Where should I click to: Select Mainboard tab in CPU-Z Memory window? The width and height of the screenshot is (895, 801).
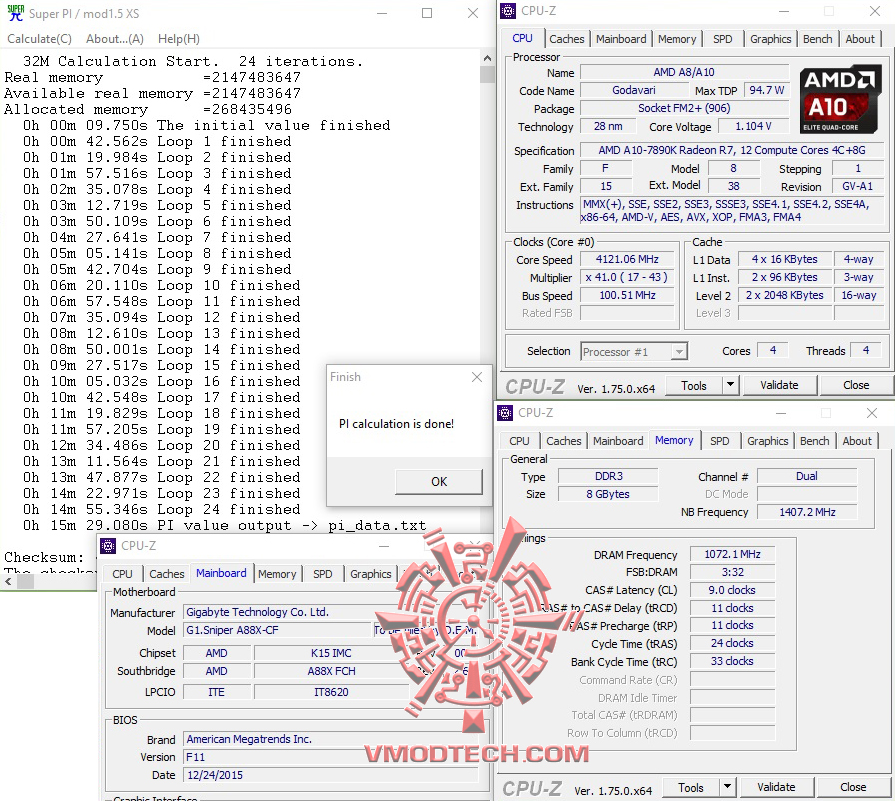[x=618, y=441]
